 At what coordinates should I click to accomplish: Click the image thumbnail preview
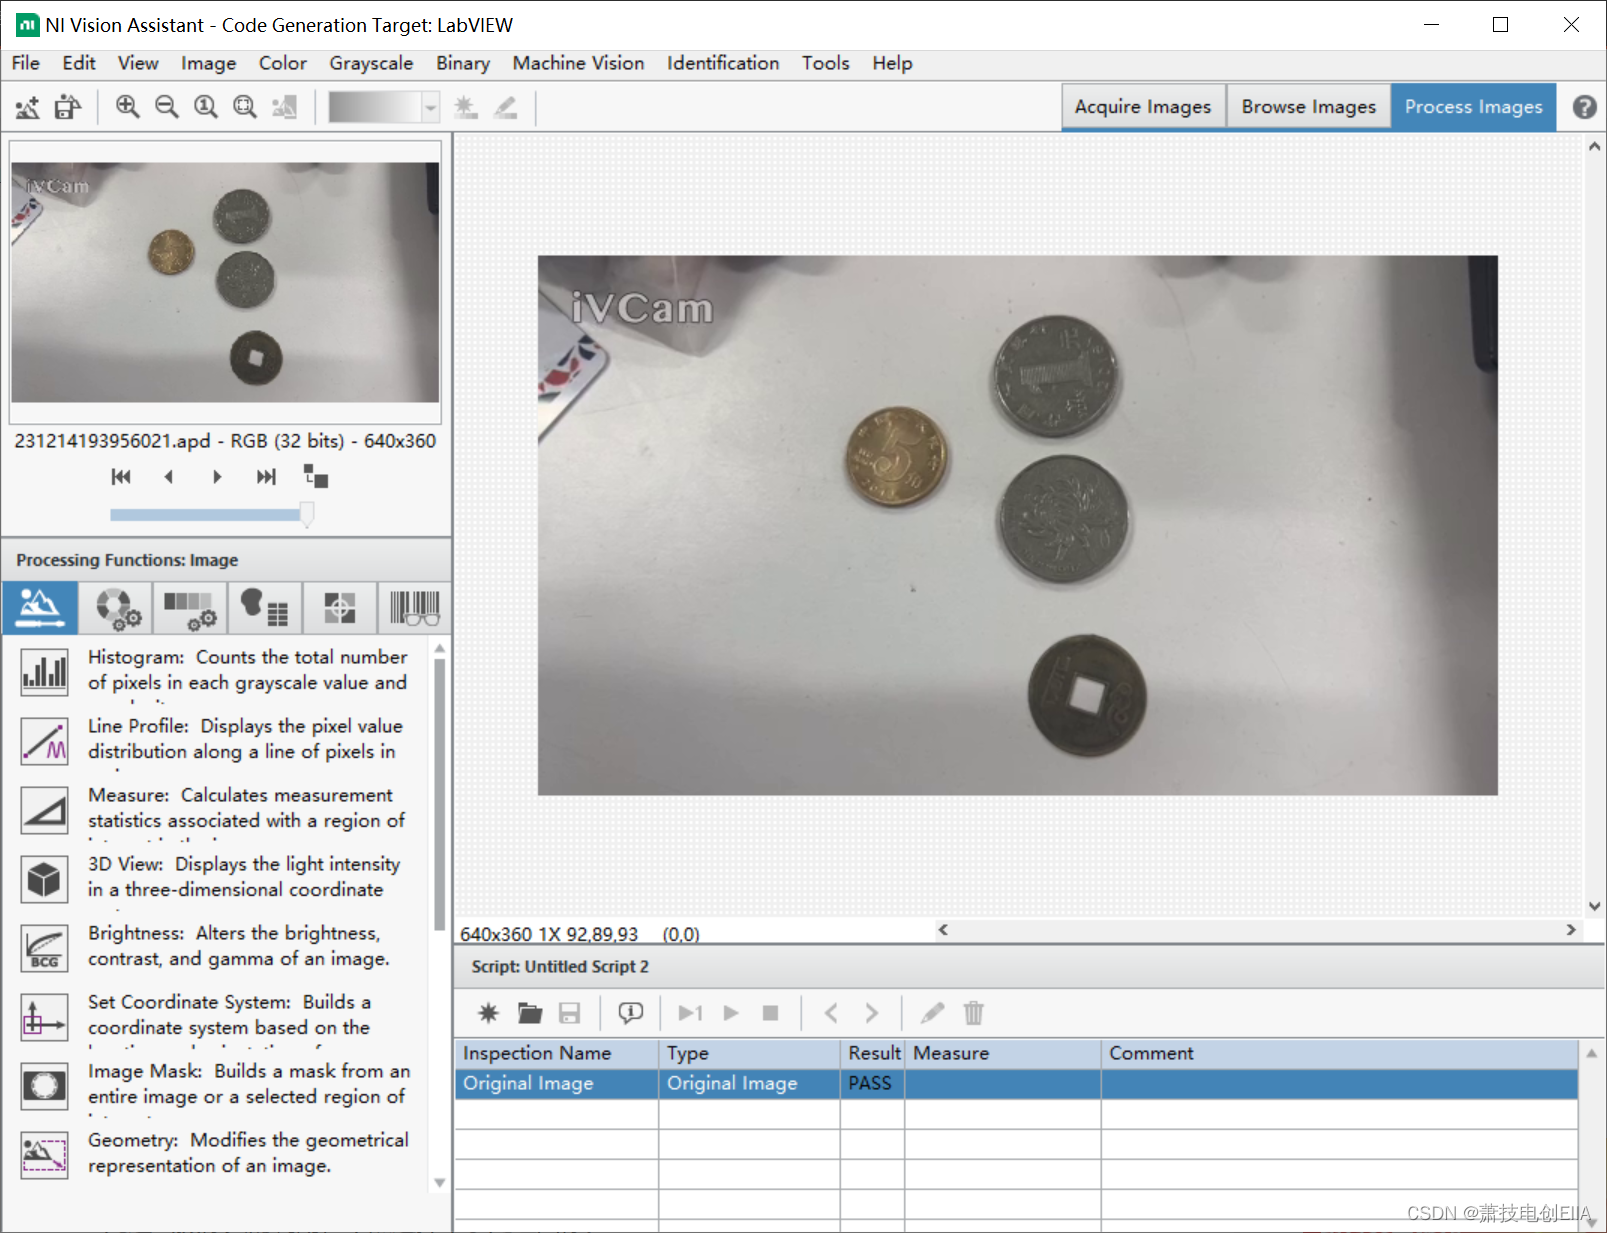click(x=225, y=282)
